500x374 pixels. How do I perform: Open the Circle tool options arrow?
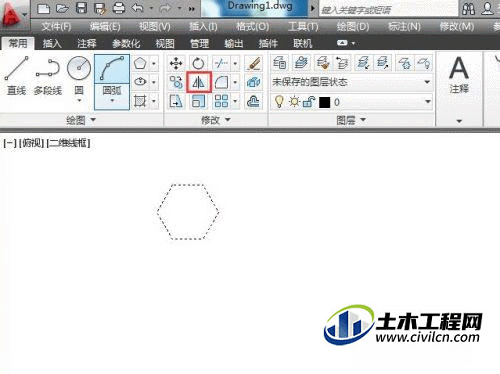coord(79,100)
